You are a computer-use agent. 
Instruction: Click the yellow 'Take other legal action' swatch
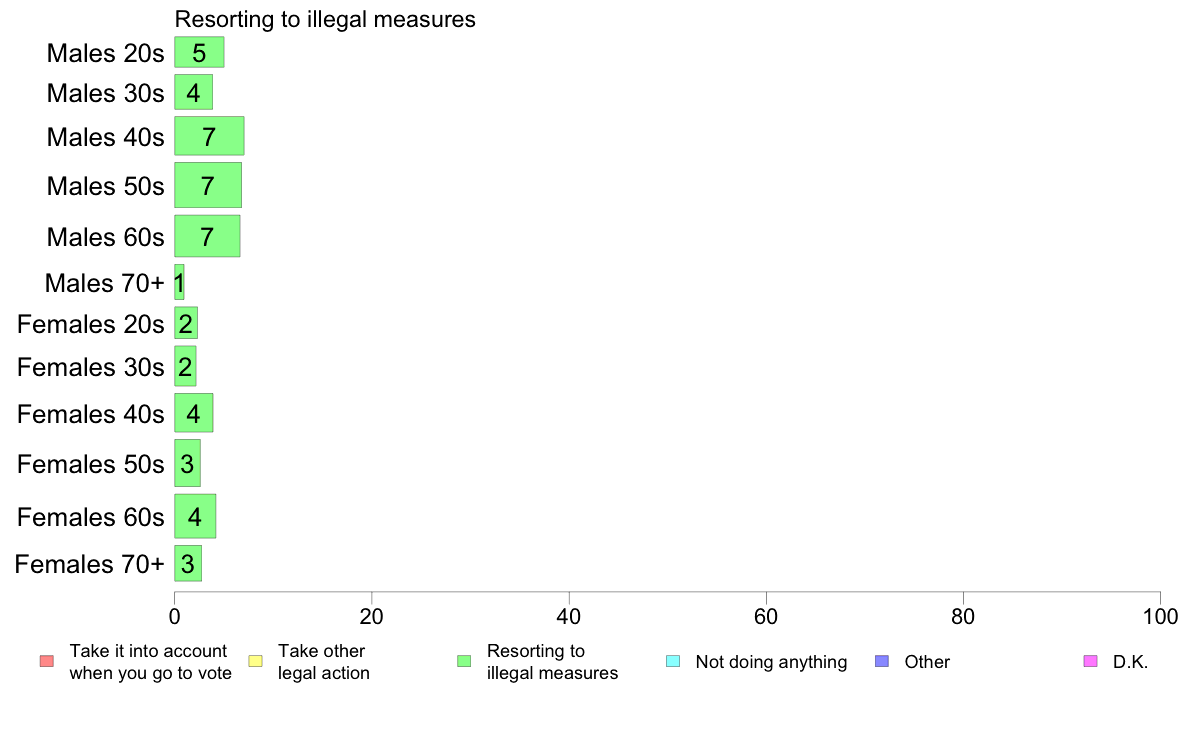click(x=255, y=662)
